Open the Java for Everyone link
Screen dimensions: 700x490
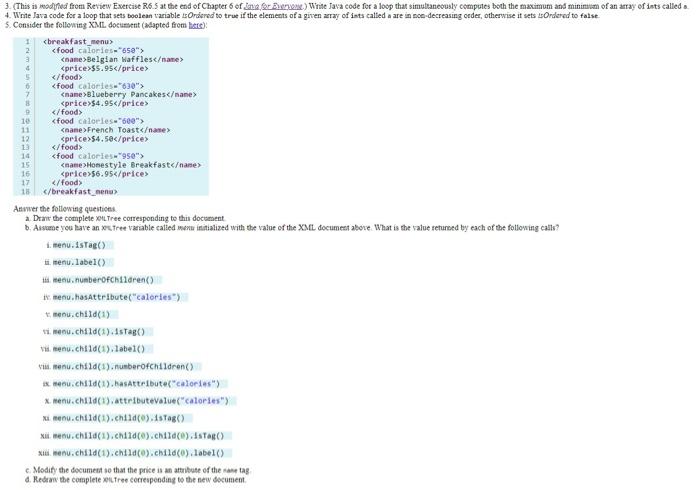[273, 6]
